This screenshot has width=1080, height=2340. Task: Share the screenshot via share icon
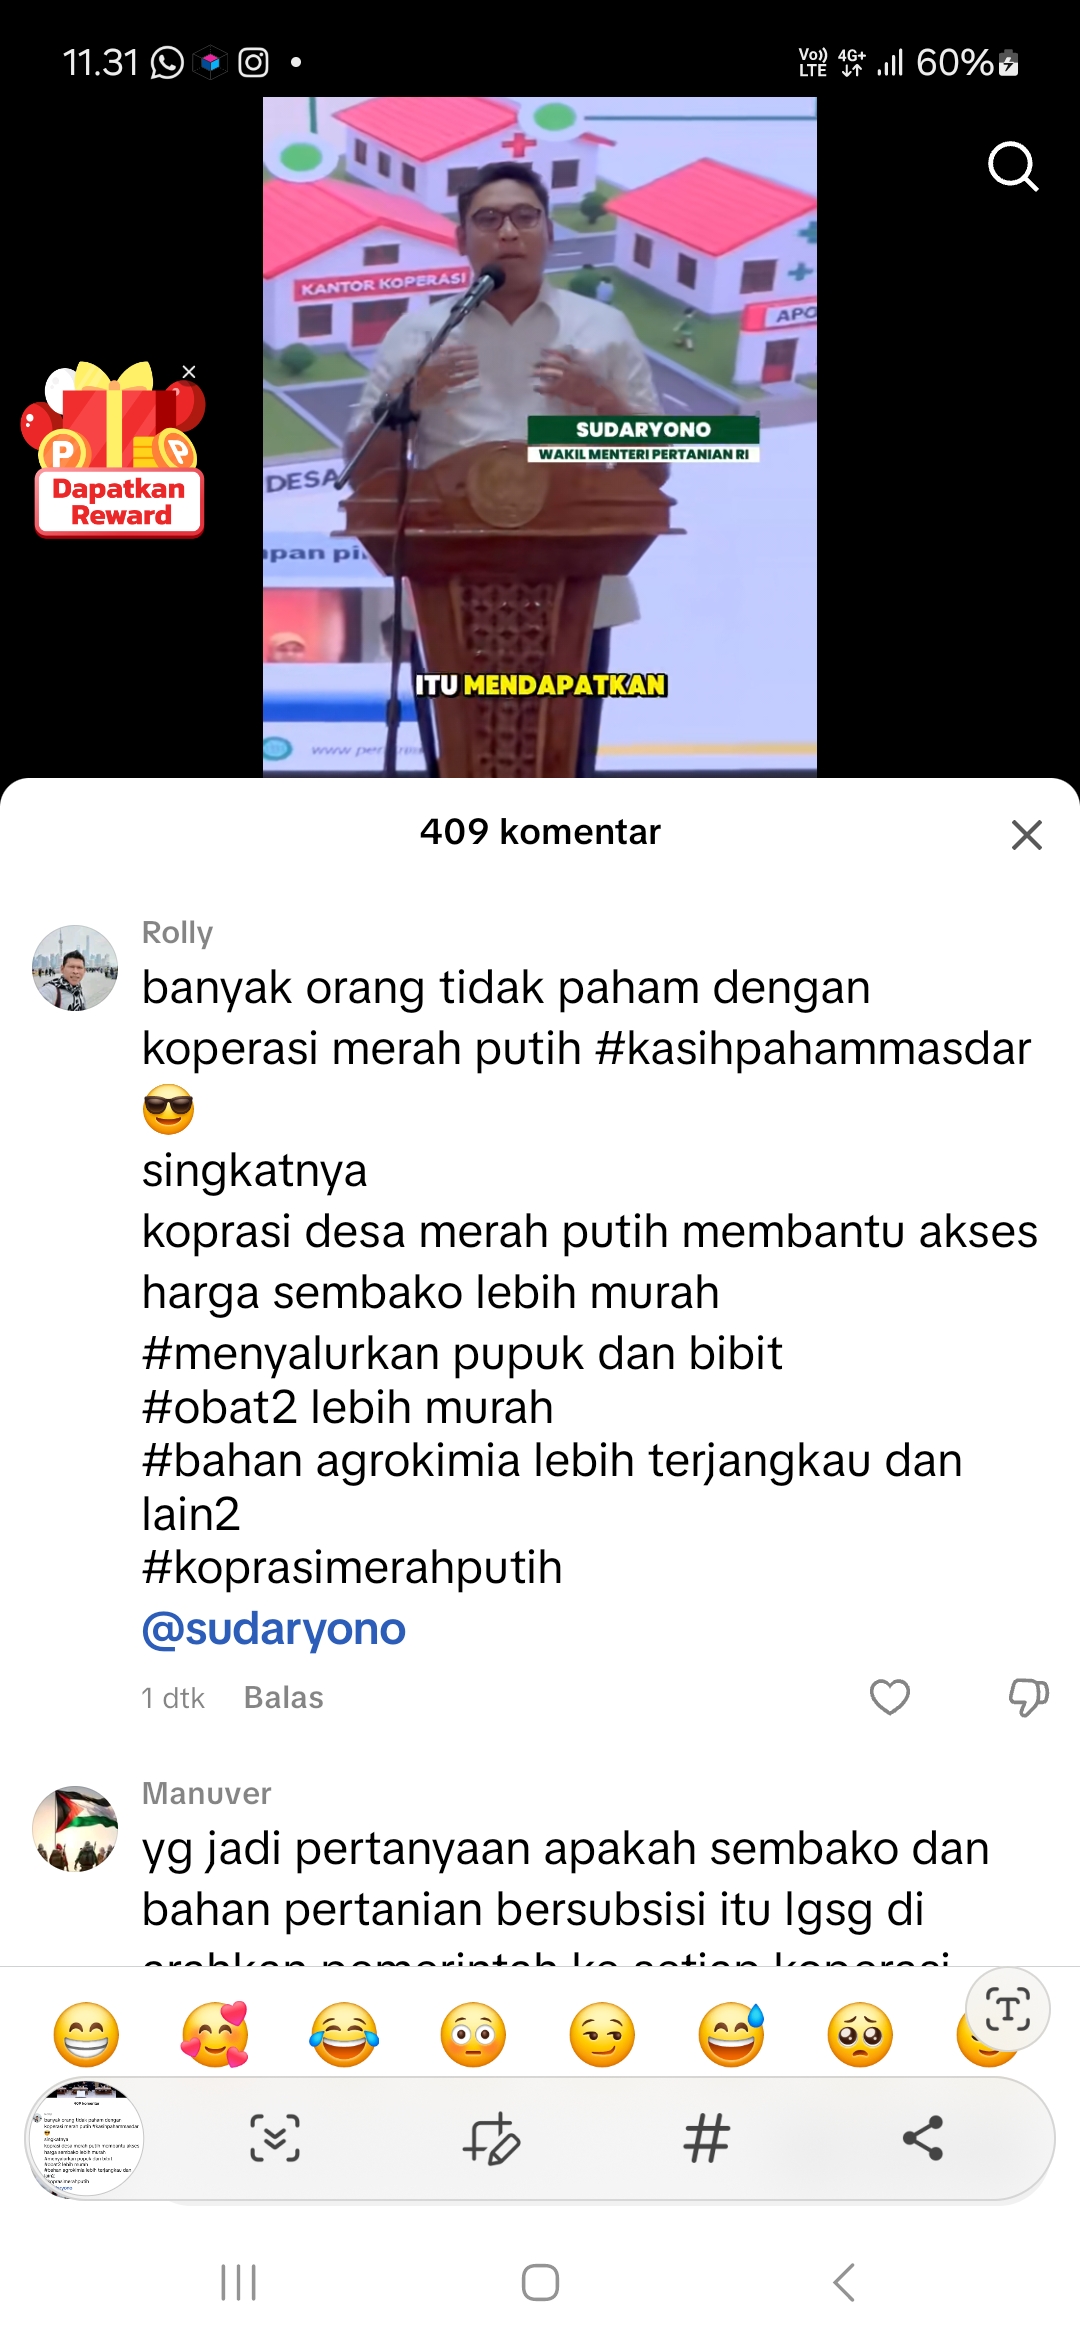coord(923,2138)
